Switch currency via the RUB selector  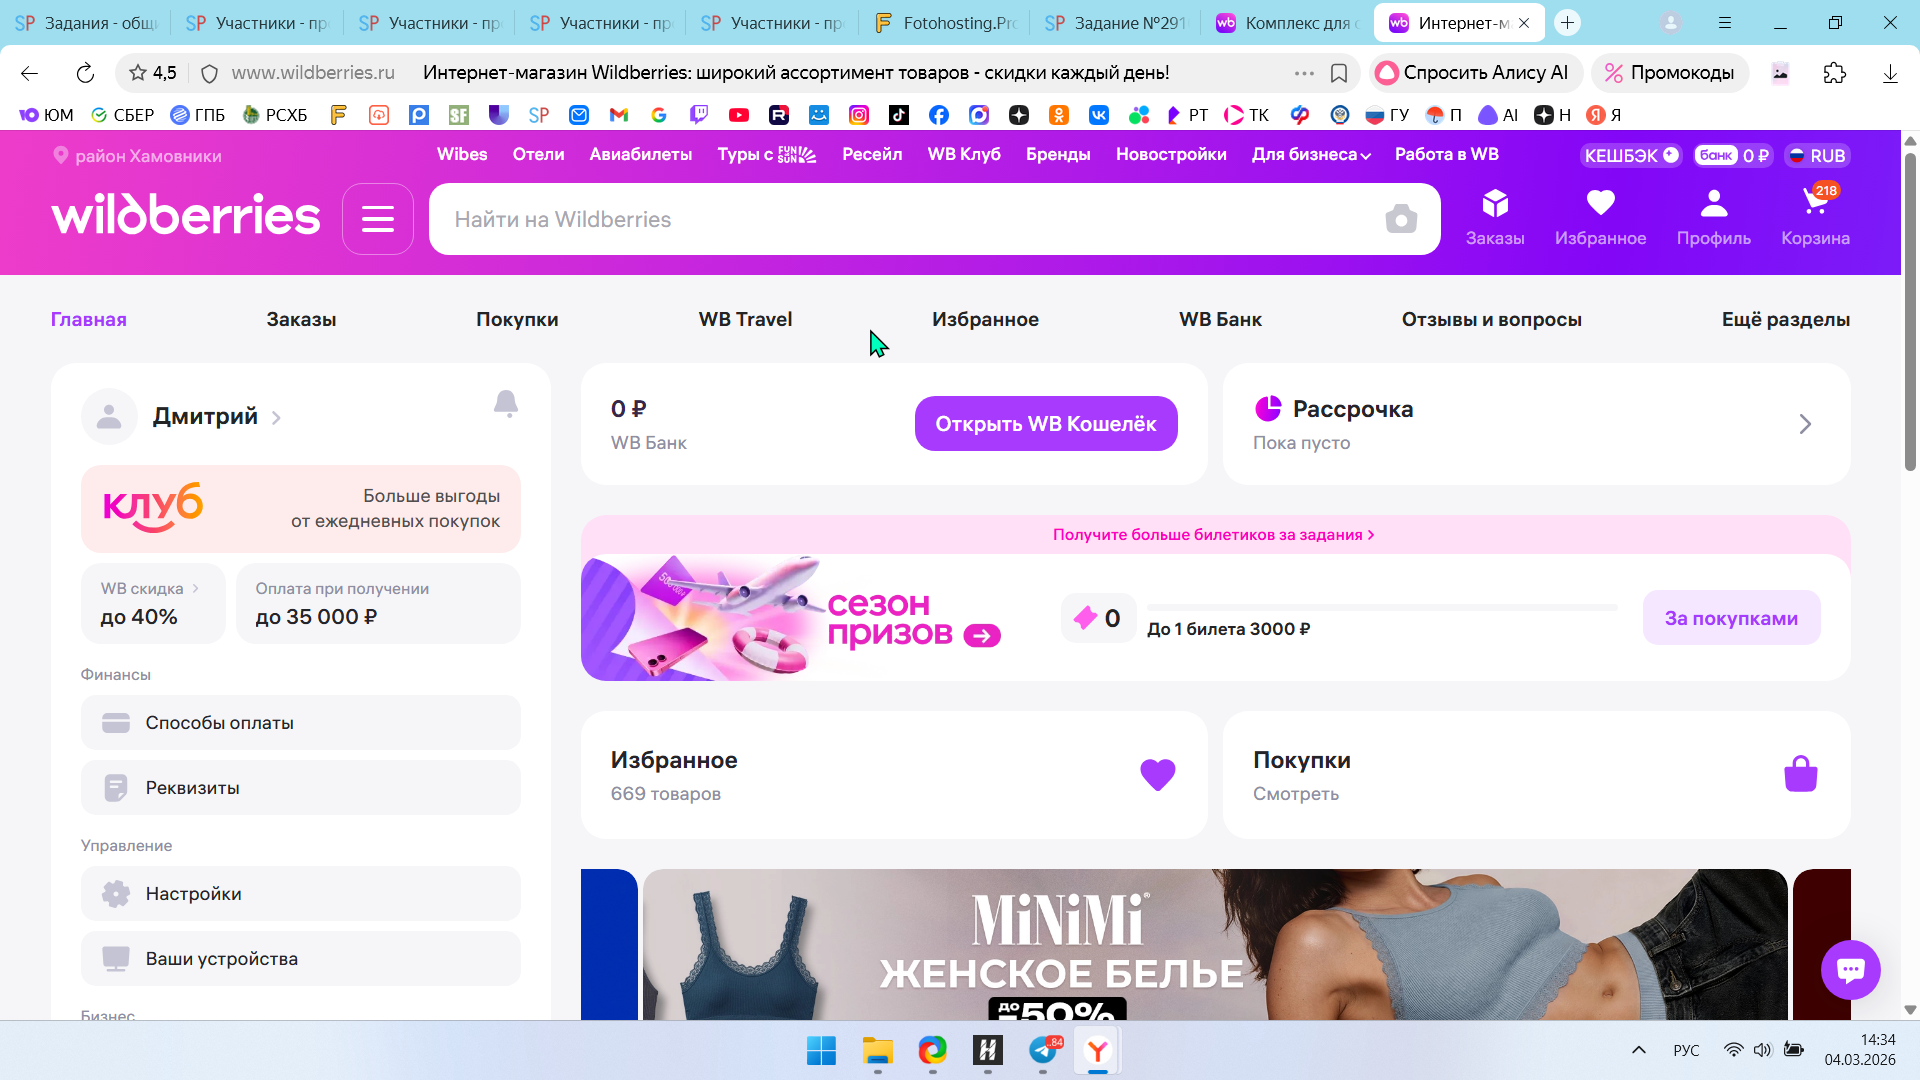[1818, 156]
